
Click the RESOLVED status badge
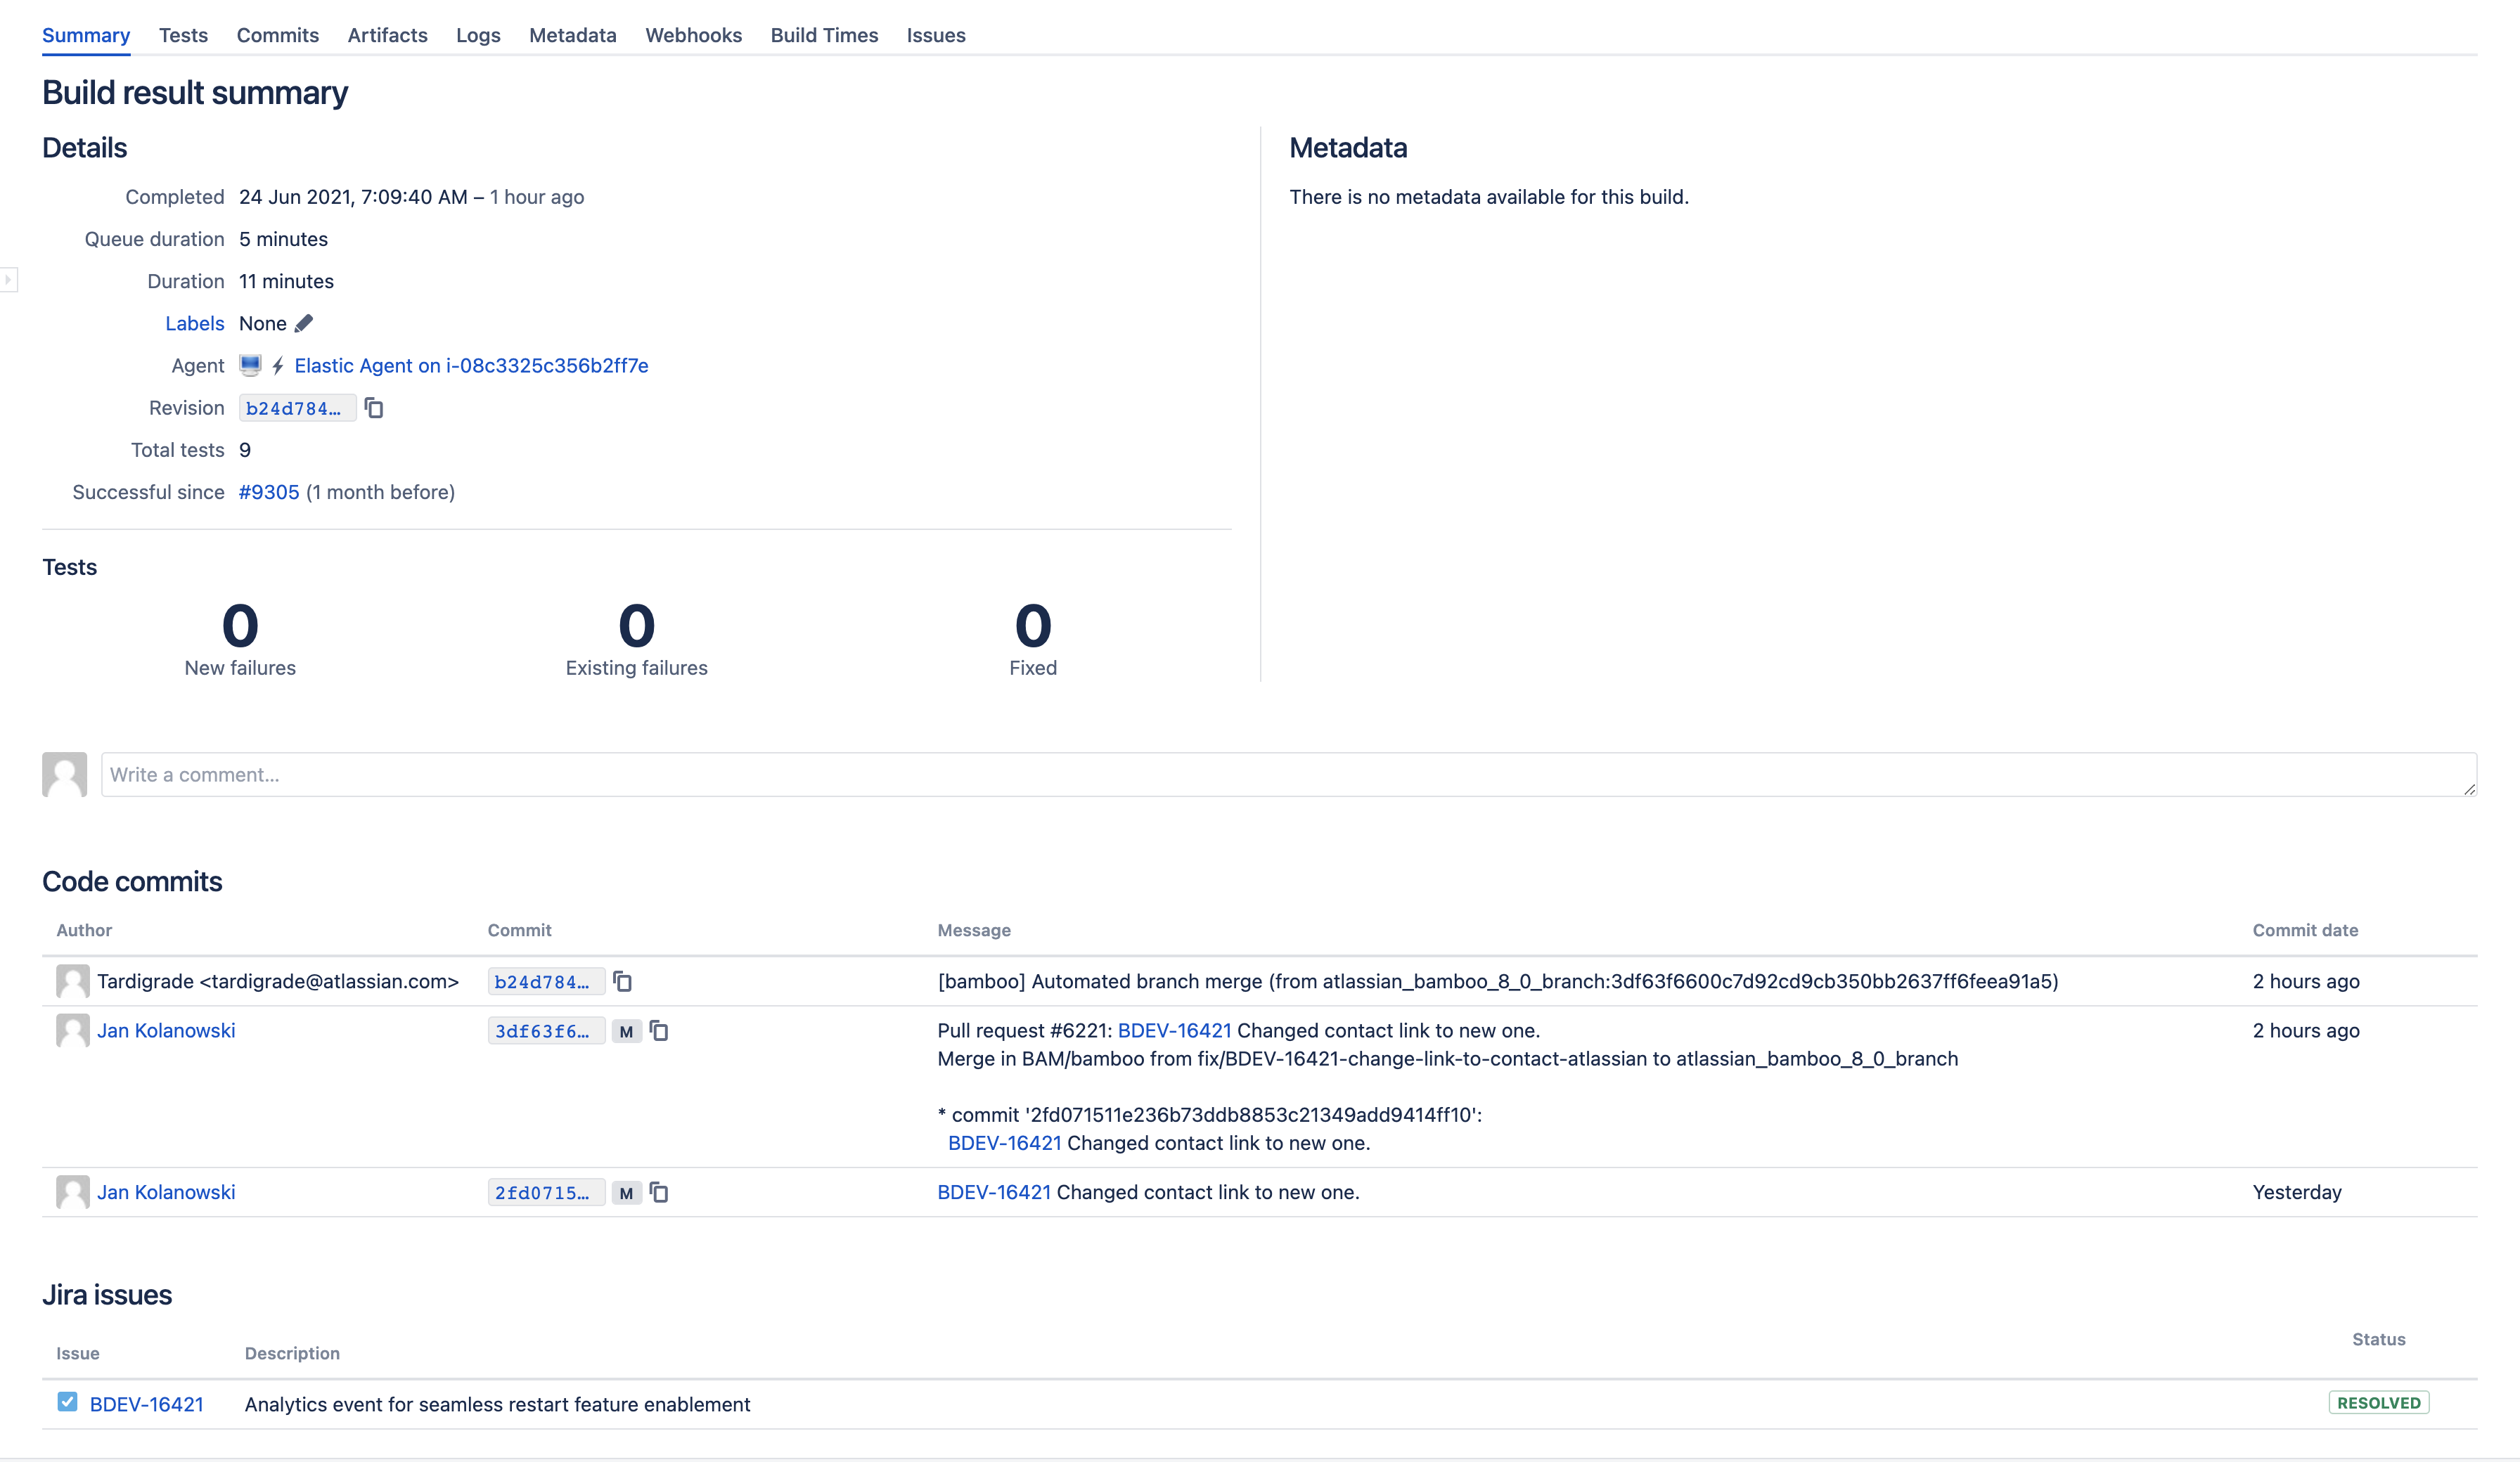[x=2378, y=1403]
